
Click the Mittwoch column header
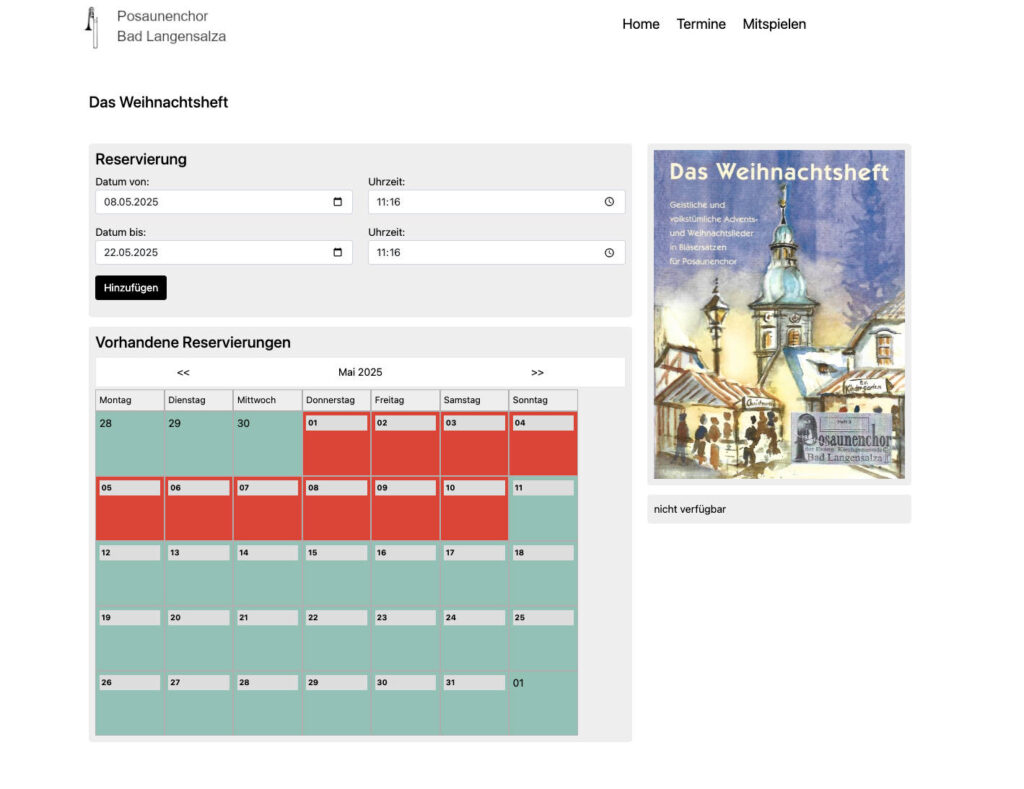coord(267,400)
